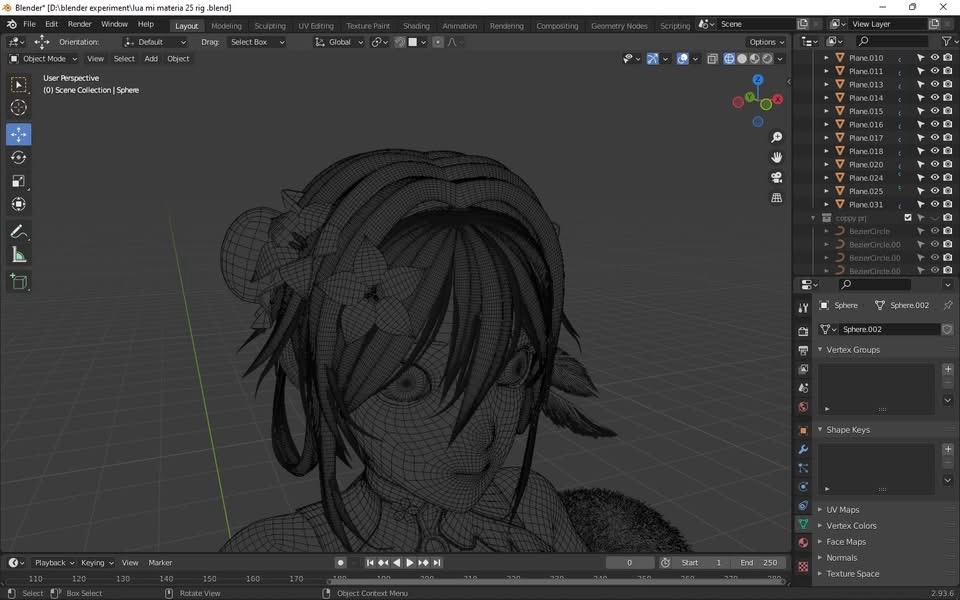960x600 pixels.
Task: Toggle the camera view icon
Action: tap(776, 177)
